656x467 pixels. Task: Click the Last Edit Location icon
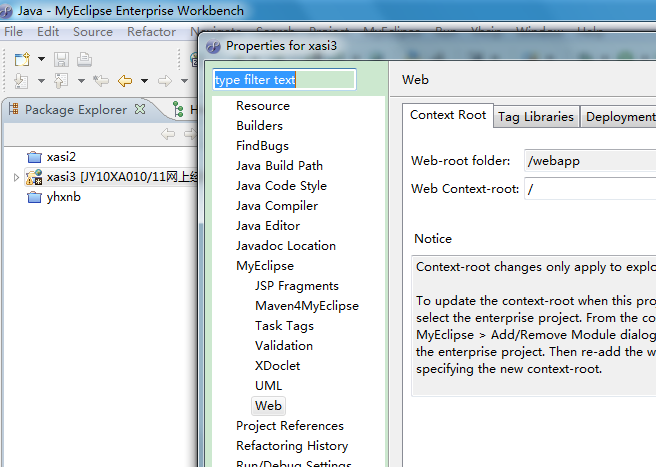pos(101,80)
